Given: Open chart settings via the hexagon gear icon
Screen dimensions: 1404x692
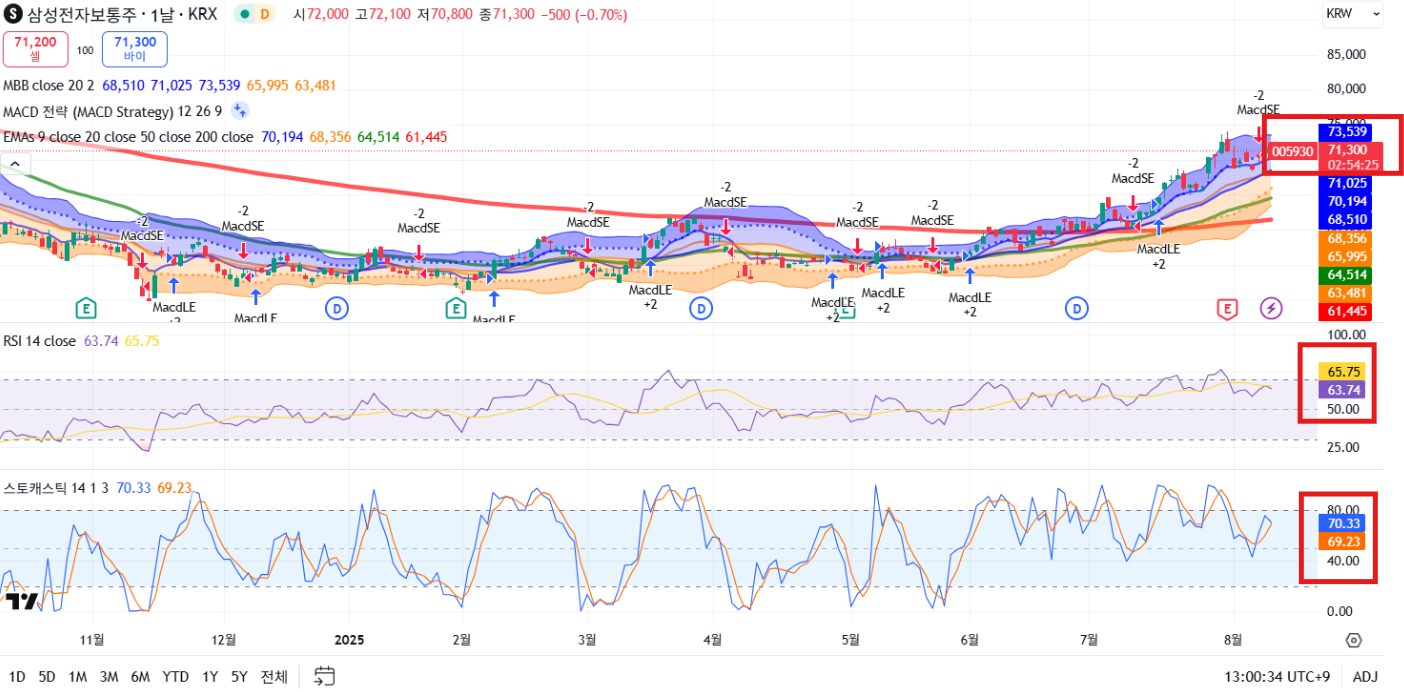Looking at the screenshot, I should (x=1353, y=640).
